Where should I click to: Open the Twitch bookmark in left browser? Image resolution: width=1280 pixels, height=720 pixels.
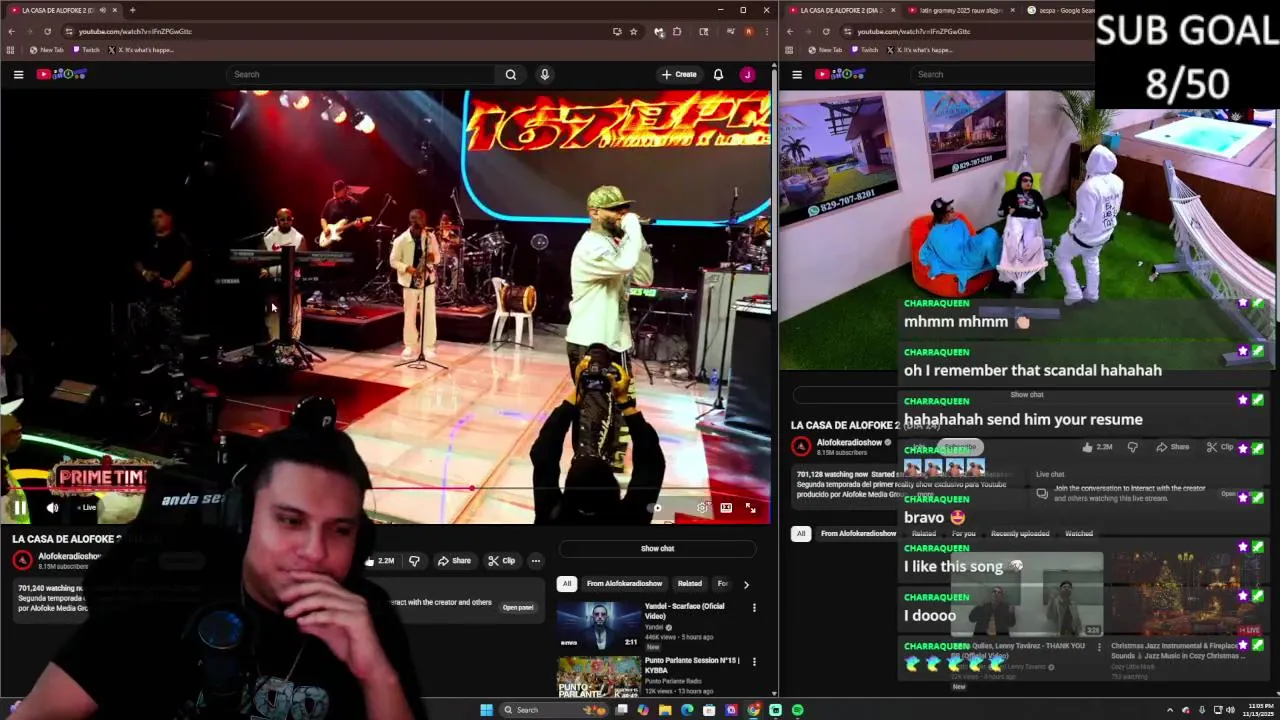point(86,49)
